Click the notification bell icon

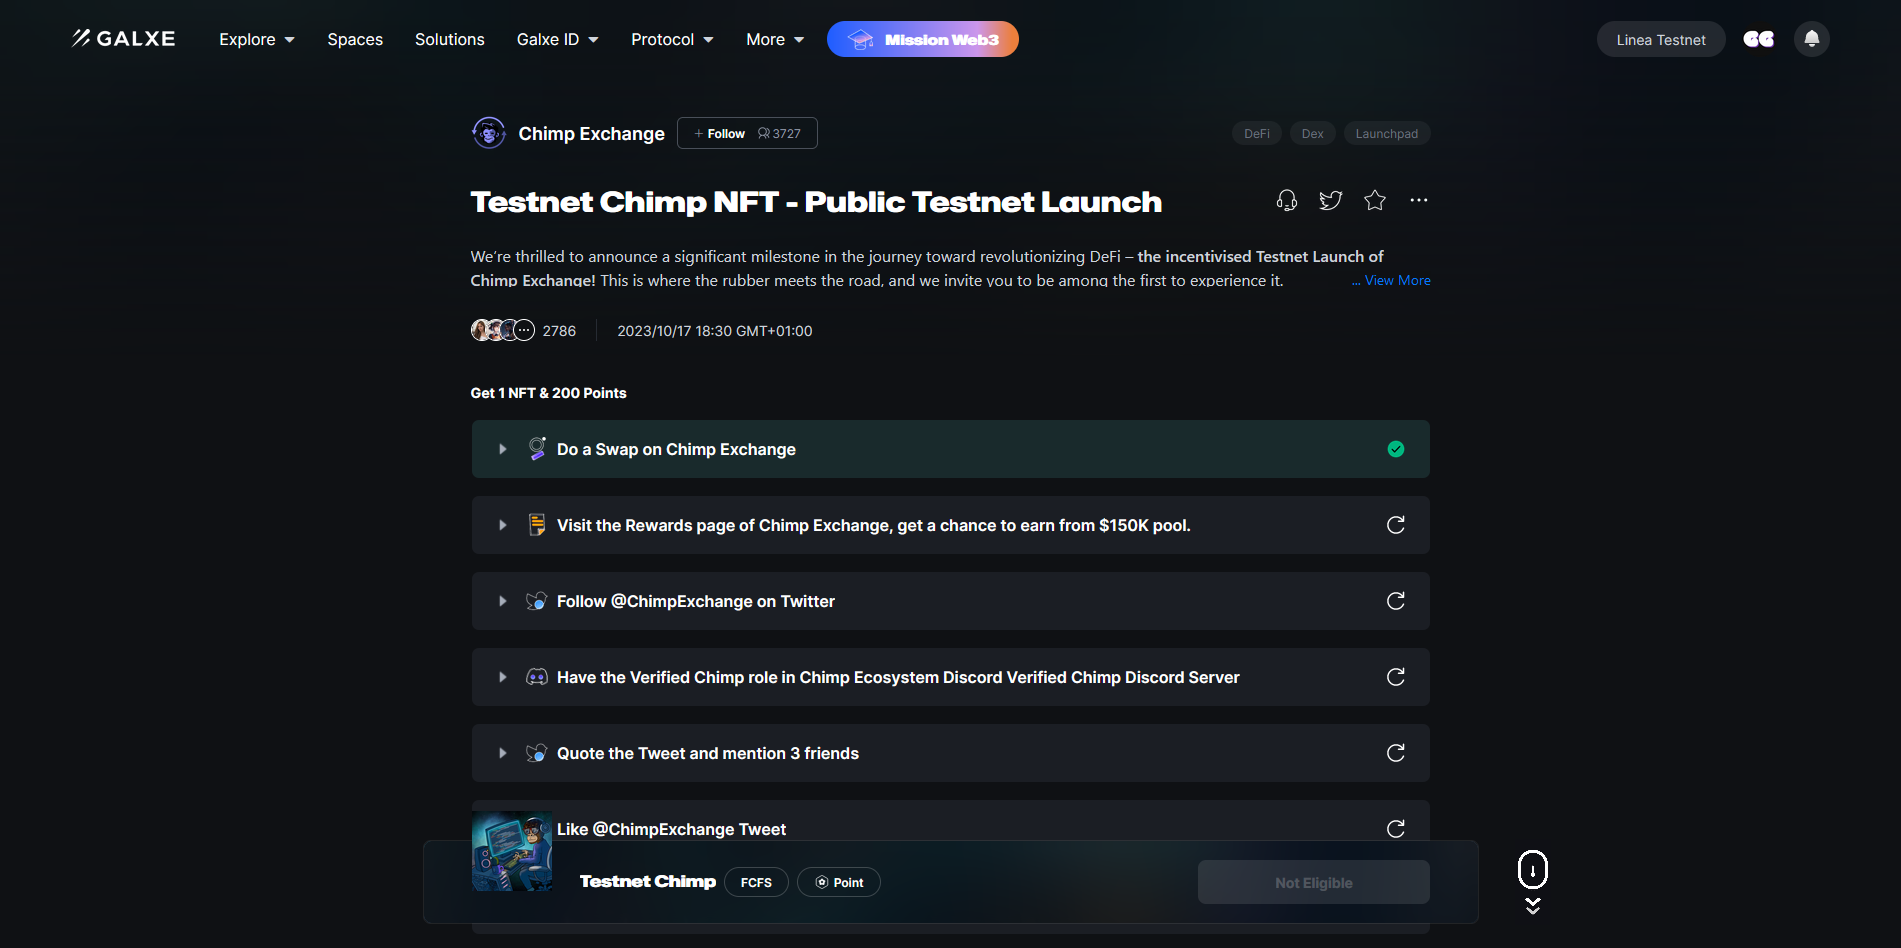click(1811, 39)
